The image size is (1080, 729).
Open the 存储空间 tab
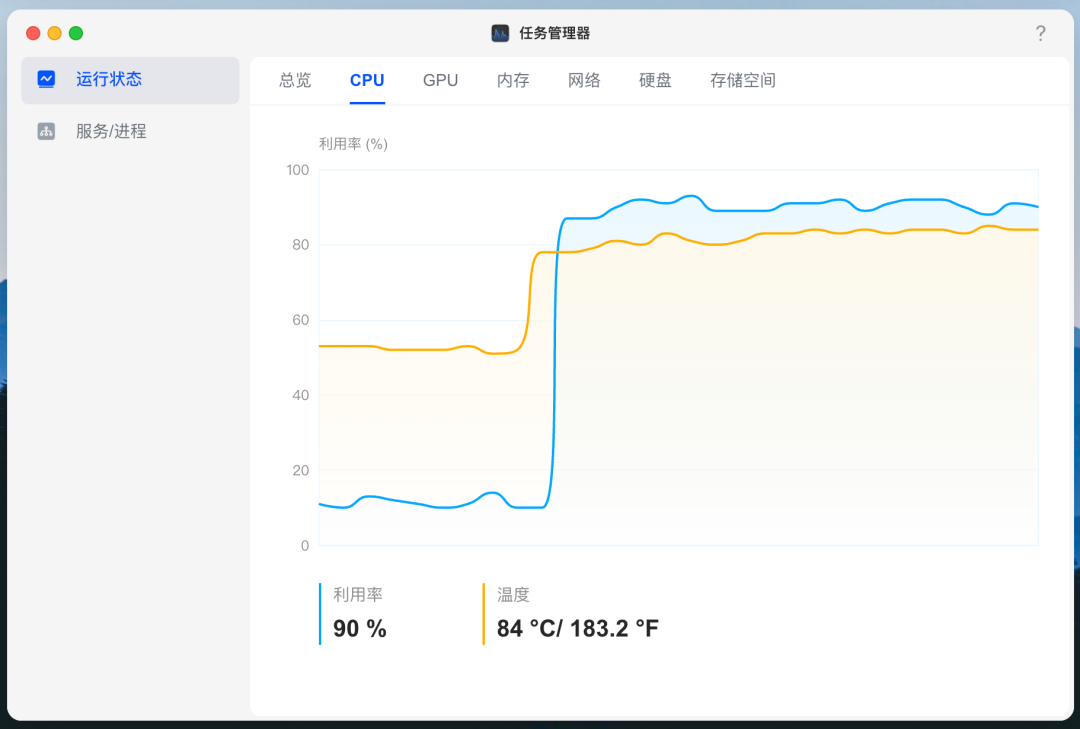coord(742,81)
